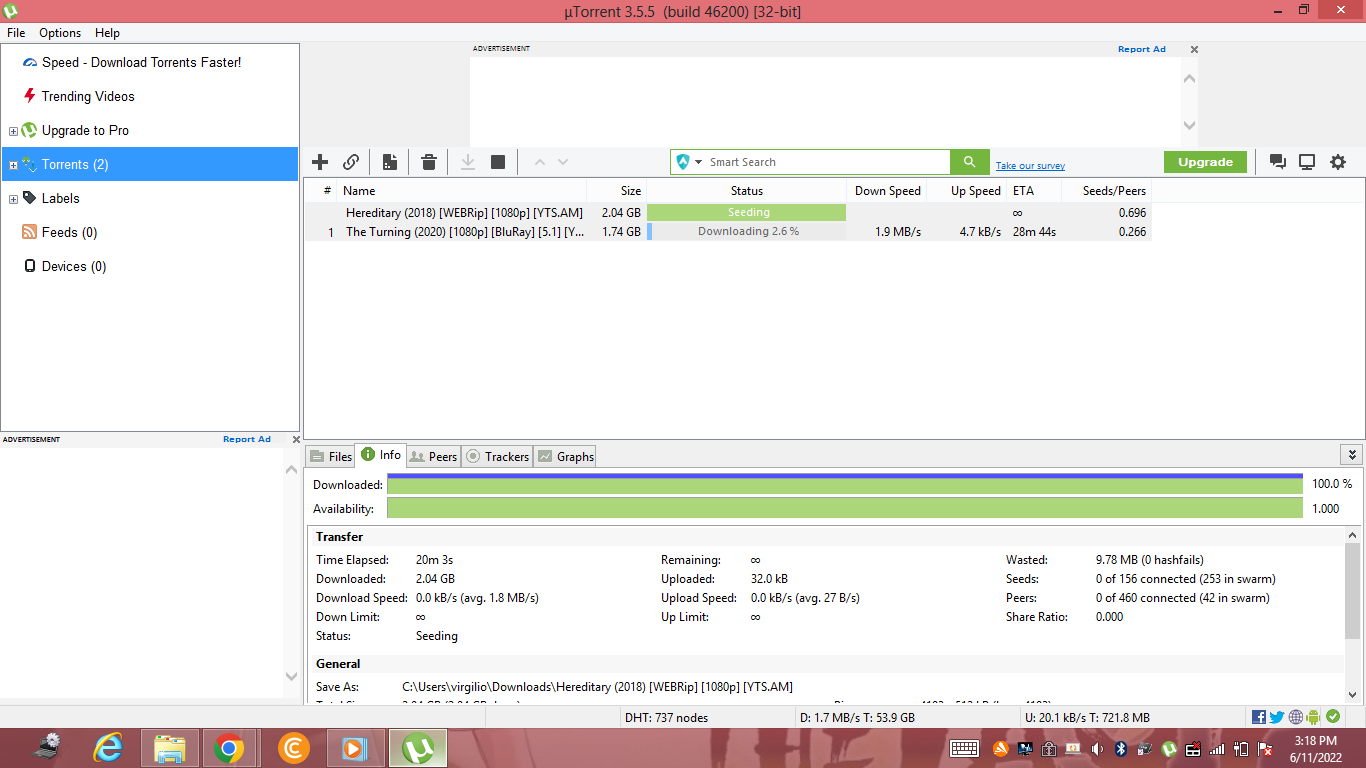Open File Explorer from the taskbar

click(170, 748)
